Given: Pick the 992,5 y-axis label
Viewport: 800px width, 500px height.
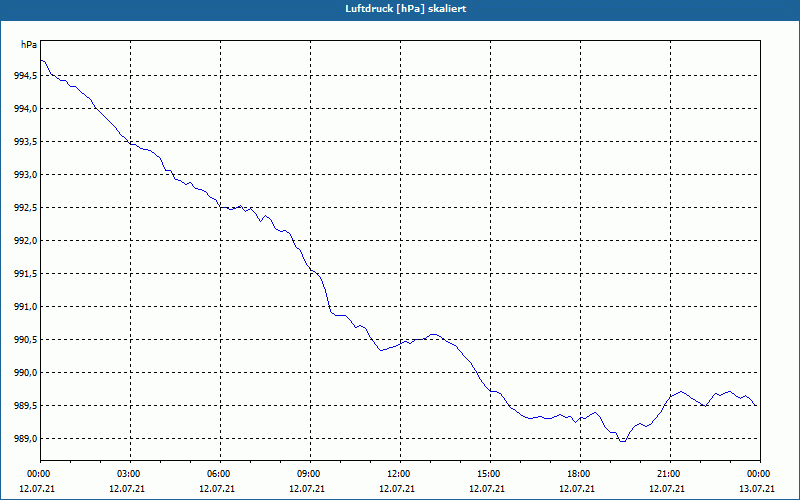Looking at the screenshot, I should point(25,208).
